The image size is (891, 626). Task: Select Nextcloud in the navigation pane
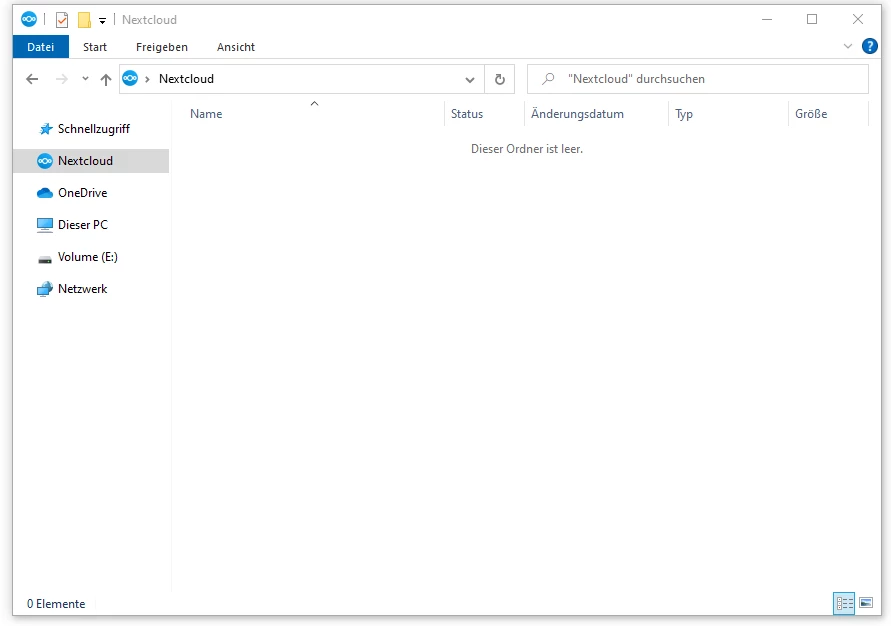click(x=91, y=161)
